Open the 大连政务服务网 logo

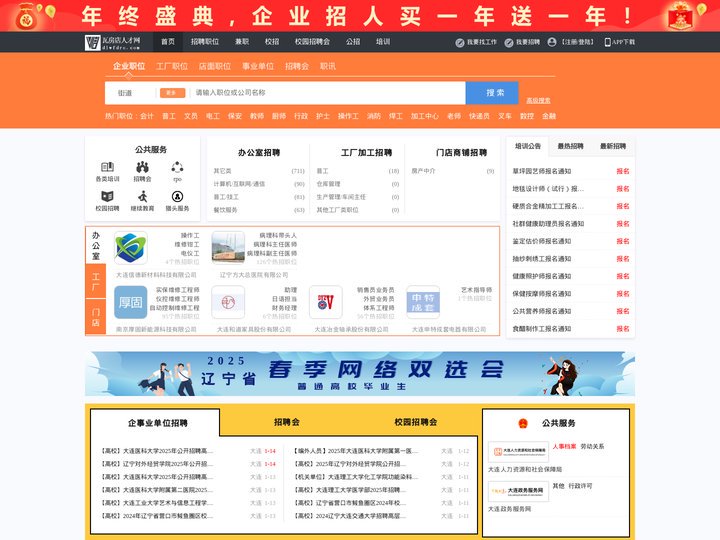pos(518,491)
